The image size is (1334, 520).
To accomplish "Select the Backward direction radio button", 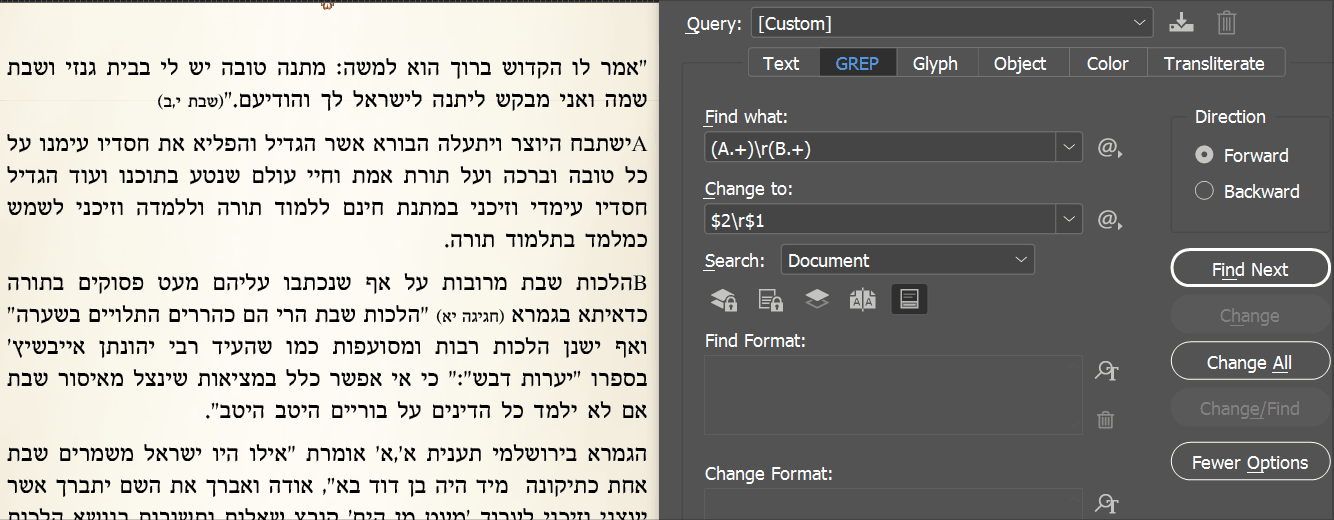I will point(1205,191).
